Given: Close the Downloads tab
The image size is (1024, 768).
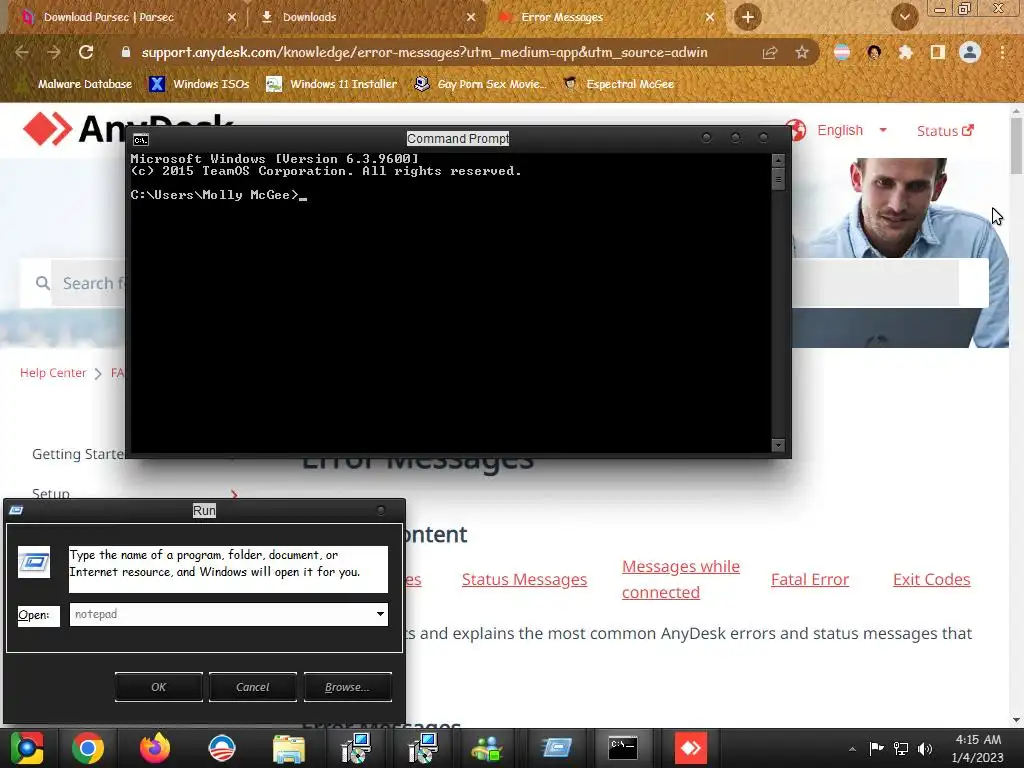Looking at the screenshot, I should (x=471, y=17).
